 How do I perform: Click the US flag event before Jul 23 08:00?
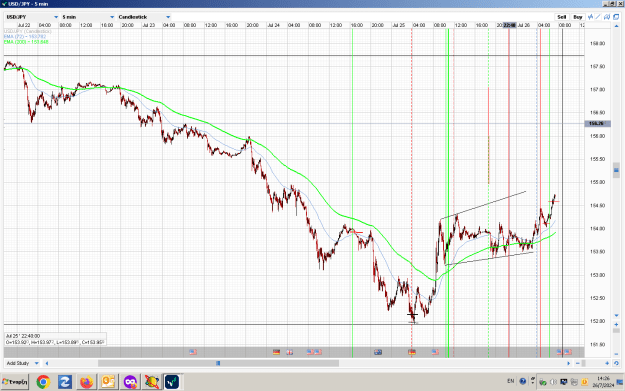pyautogui.click(x=193, y=352)
